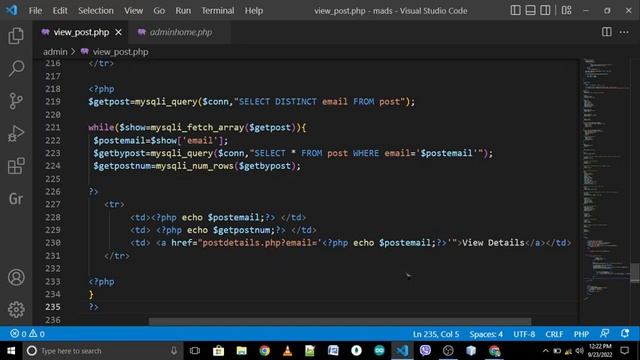Open Customize Layout icon in title bar
This screenshot has height=360, width=640.
567,10
